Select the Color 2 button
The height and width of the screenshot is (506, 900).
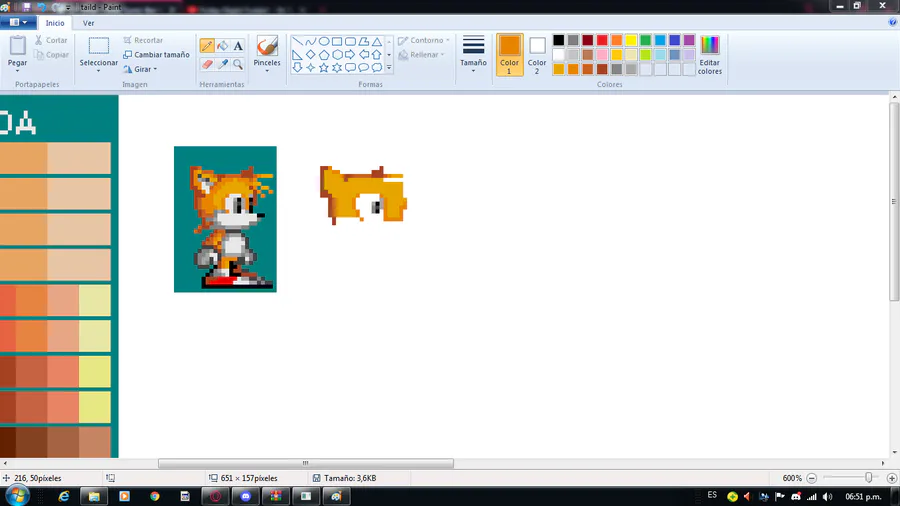tap(537, 55)
